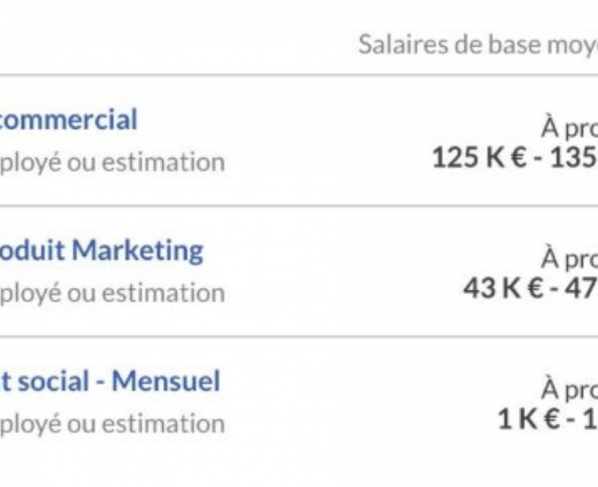Open the social - Mensuel job link
The height and width of the screenshot is (487, 598).
click(x=110, y=381)
